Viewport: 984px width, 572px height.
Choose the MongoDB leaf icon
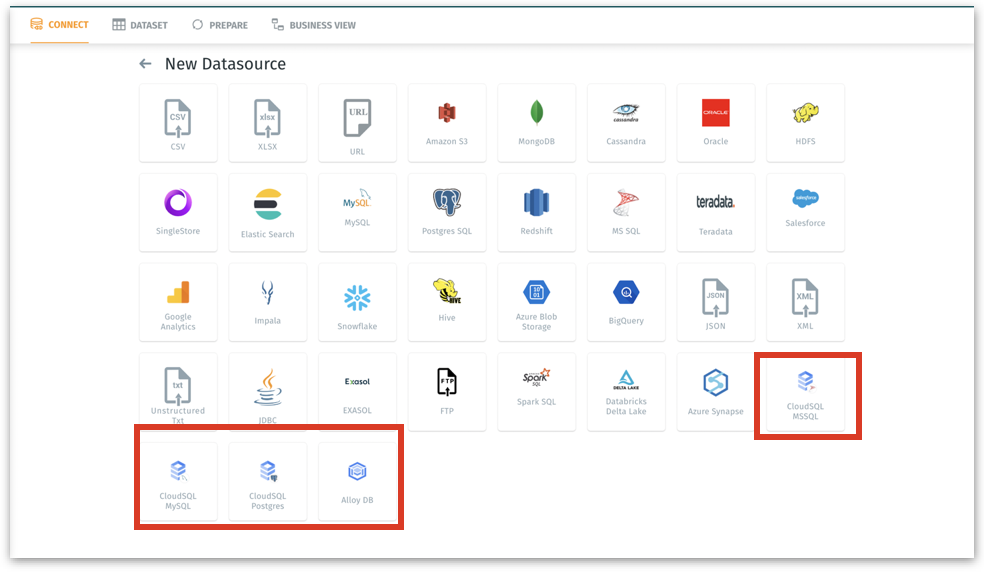pyautogui.click(x=537, y=113)
